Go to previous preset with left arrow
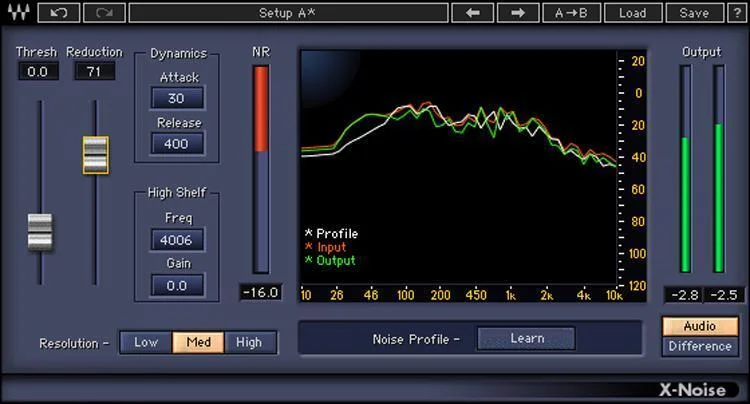750x404 pixels. point(473,13)
